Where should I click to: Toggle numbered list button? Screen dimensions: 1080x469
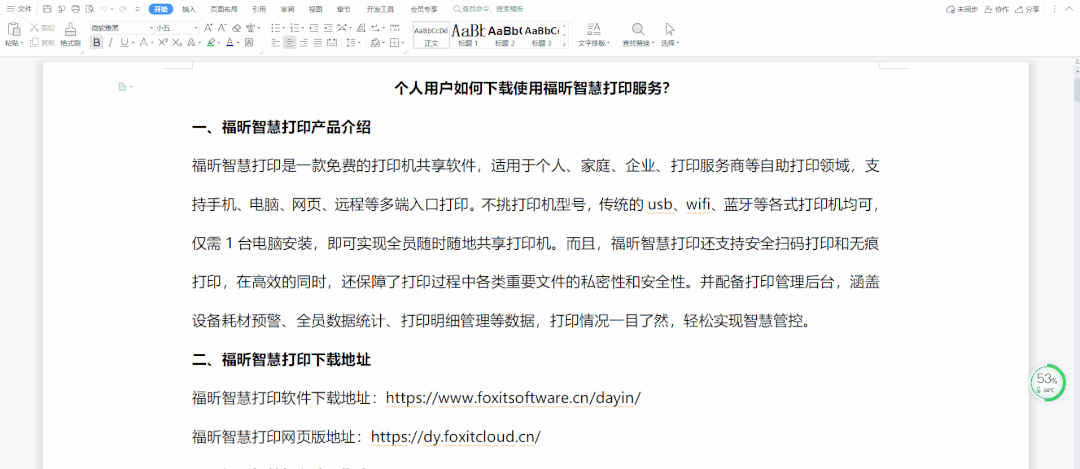pyautogui.click(x=295, y=28)
